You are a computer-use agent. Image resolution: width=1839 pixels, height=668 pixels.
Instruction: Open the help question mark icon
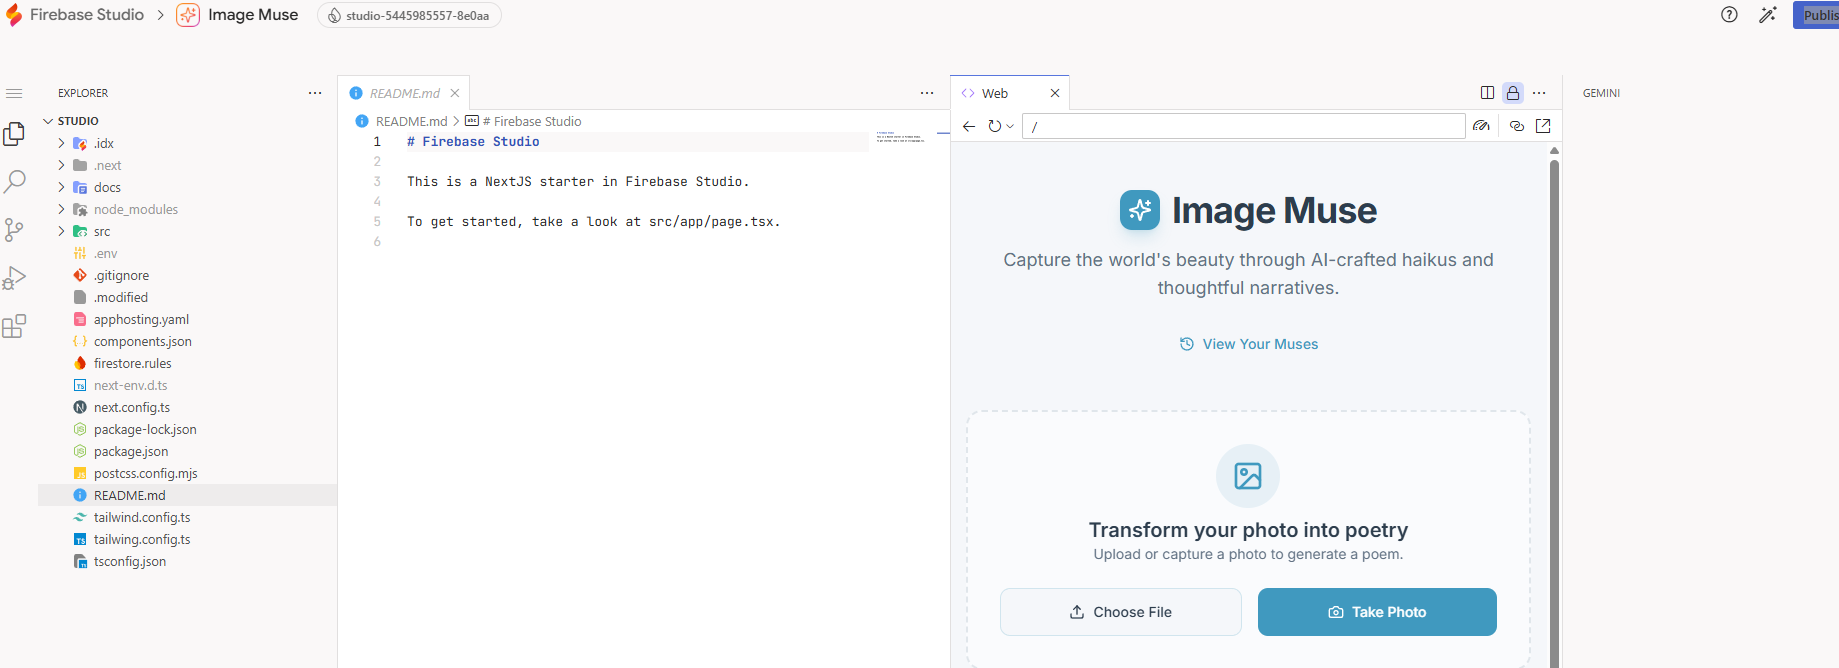coord(1729,15)
